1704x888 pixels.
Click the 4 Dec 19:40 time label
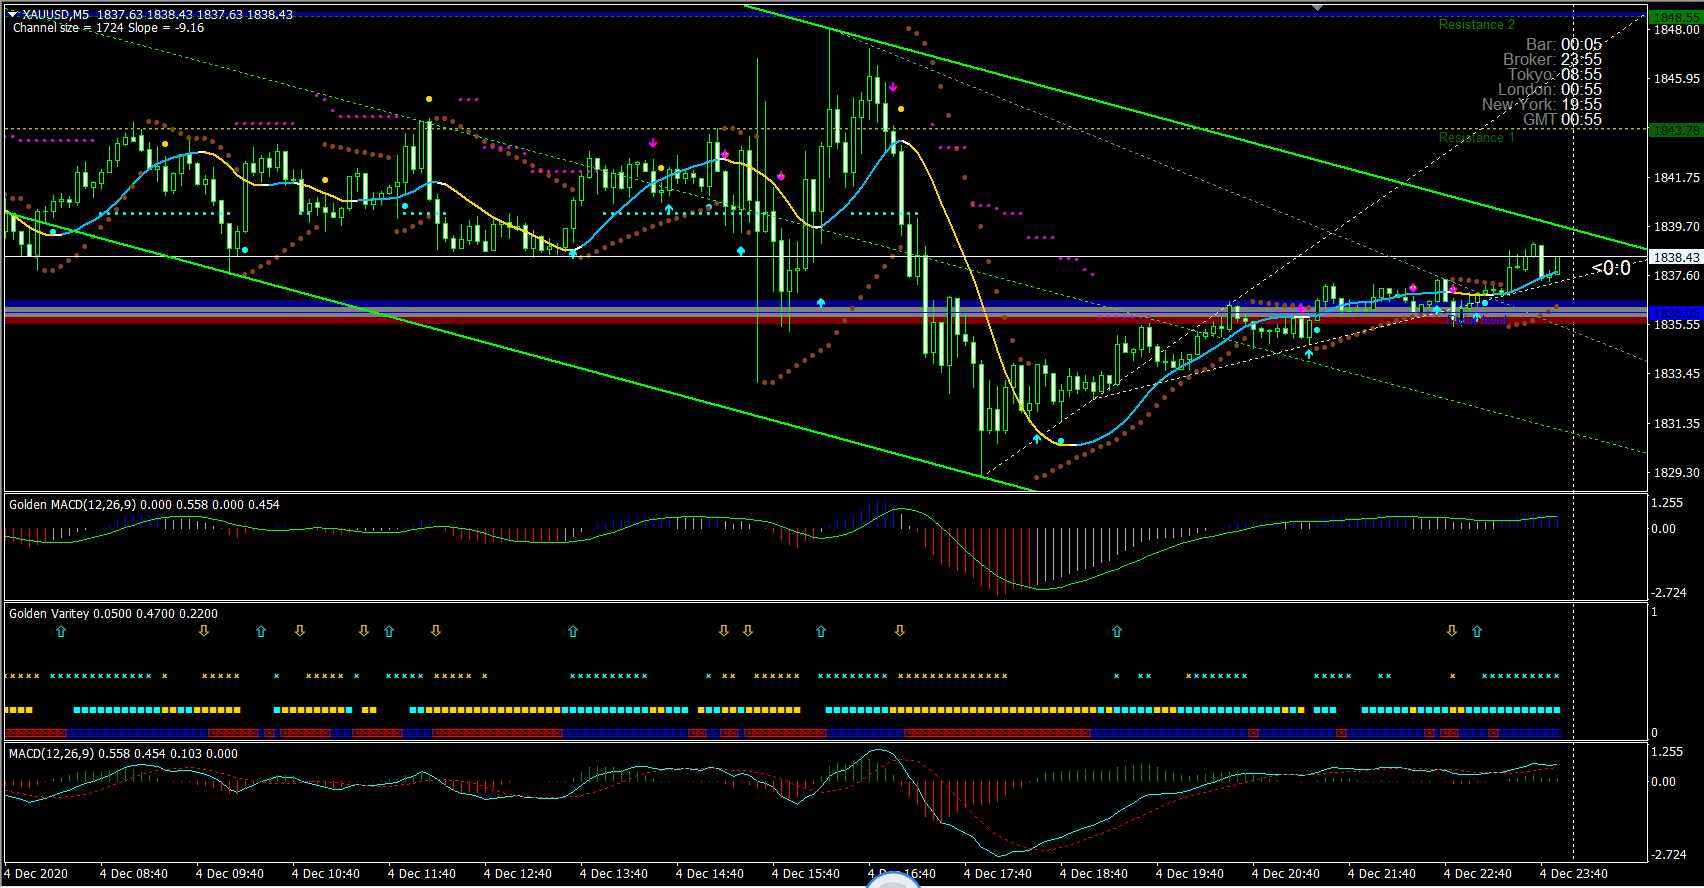[1190, 874]
